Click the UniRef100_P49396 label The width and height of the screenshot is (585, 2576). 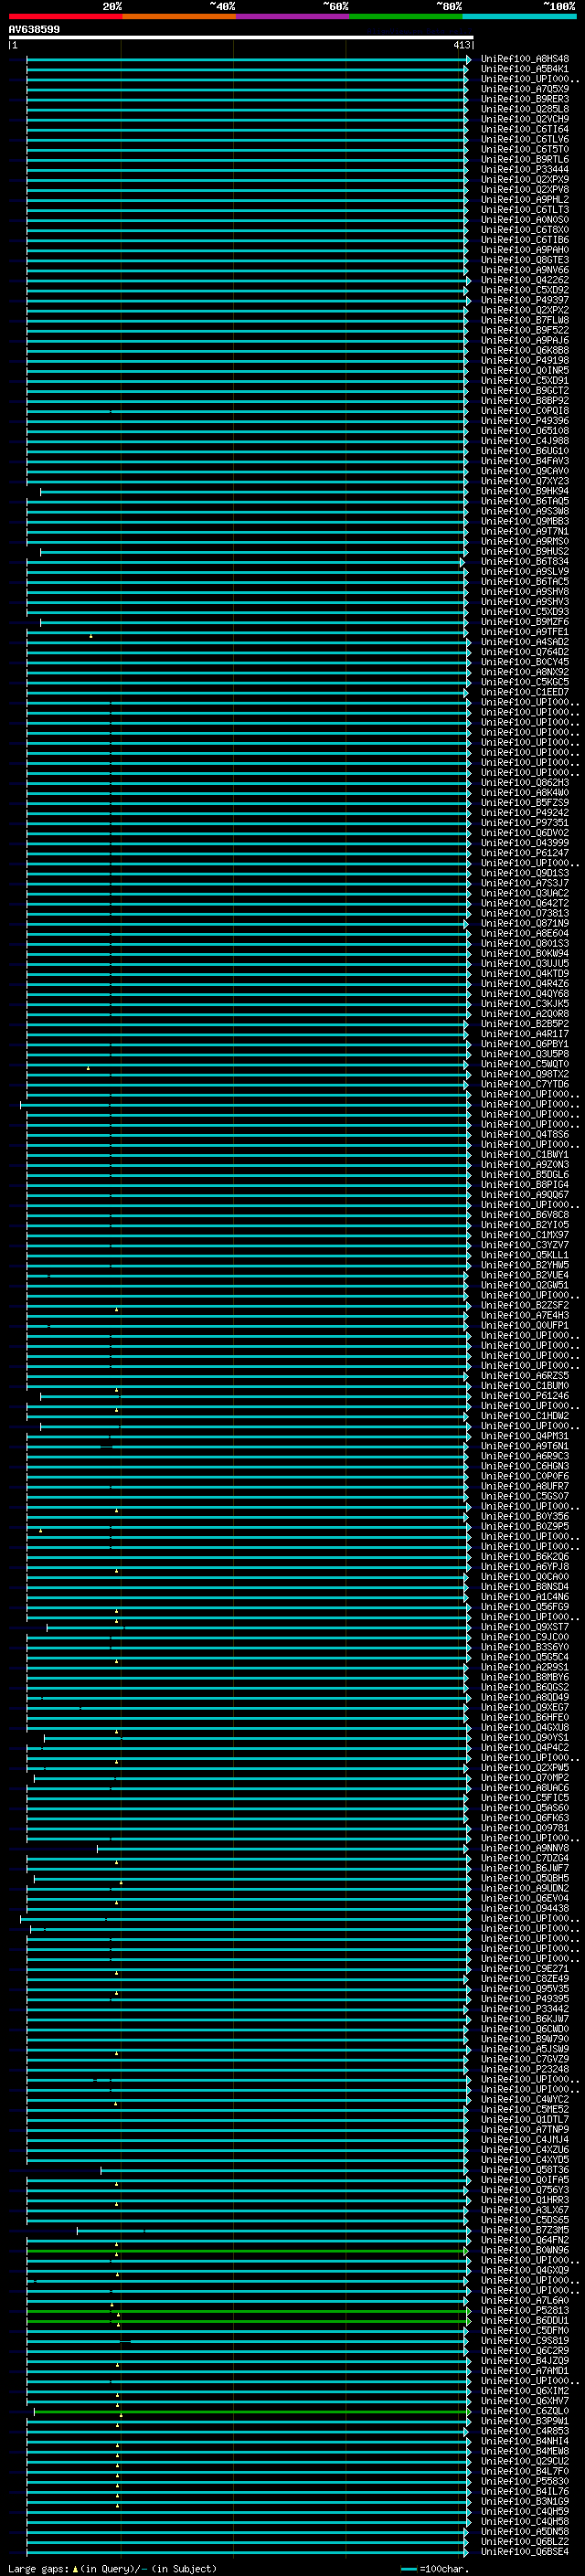pos(524,421)
